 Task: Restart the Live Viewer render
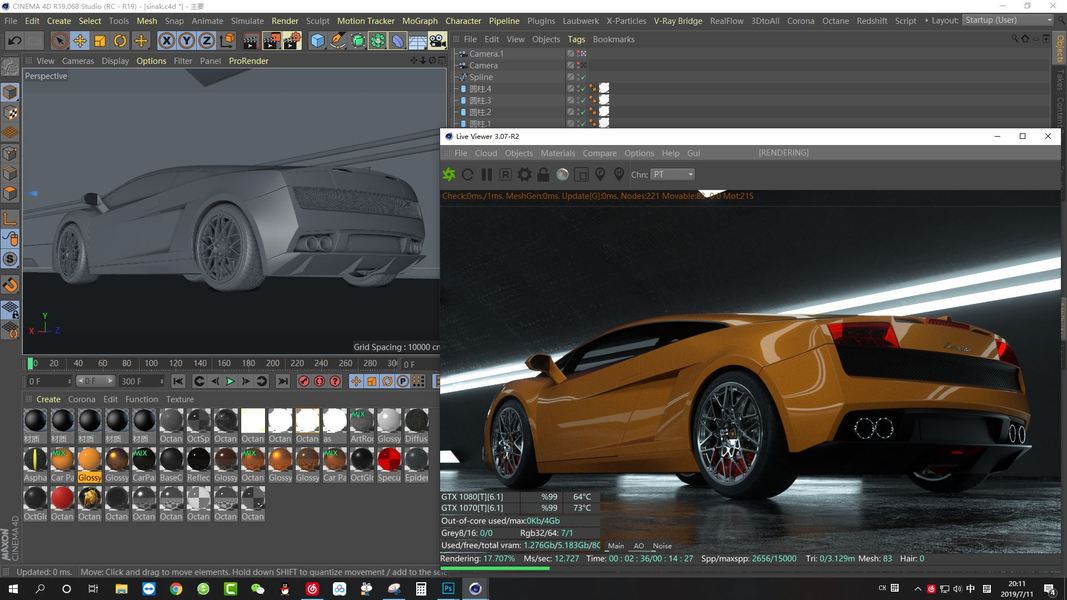coord(467,175)
